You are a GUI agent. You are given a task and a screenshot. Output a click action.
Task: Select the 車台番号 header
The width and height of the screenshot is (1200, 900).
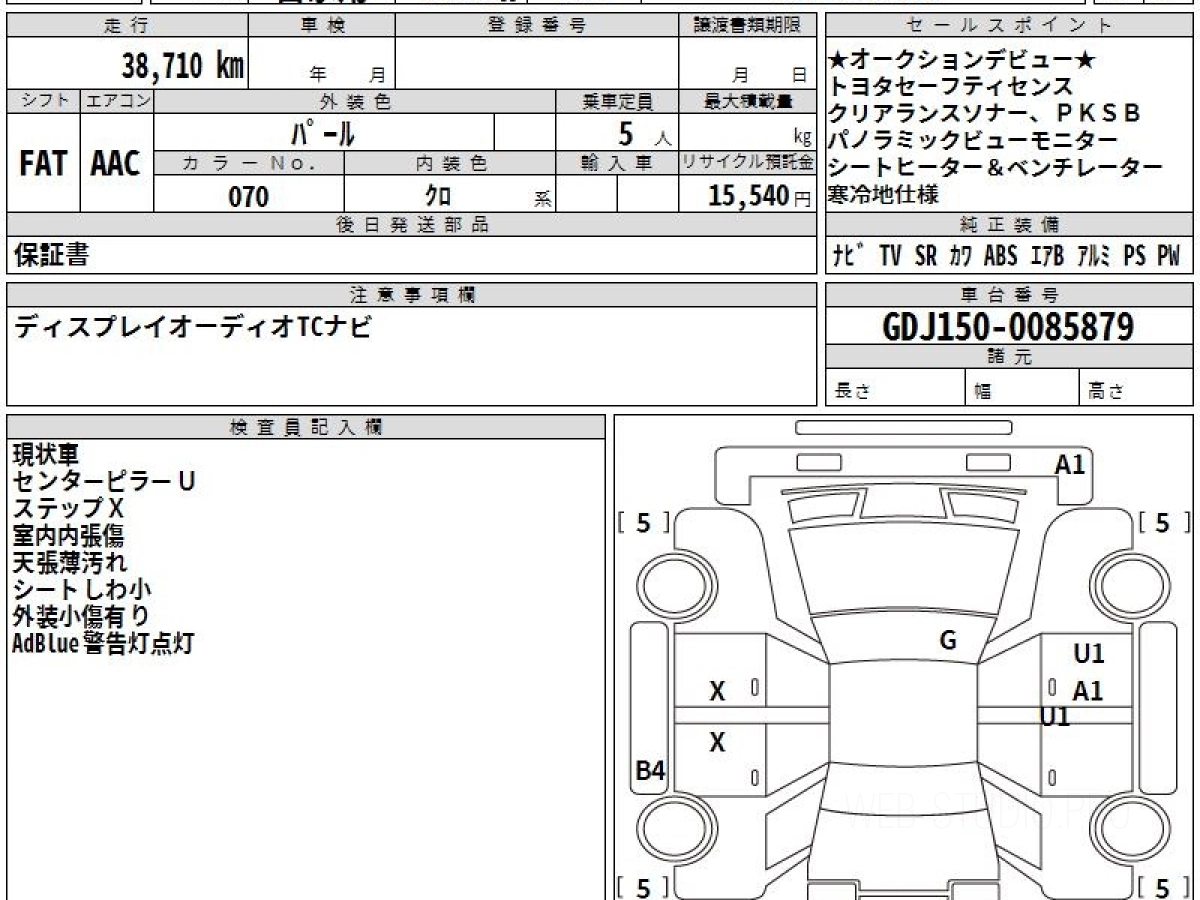click(x=1010, y=295)
